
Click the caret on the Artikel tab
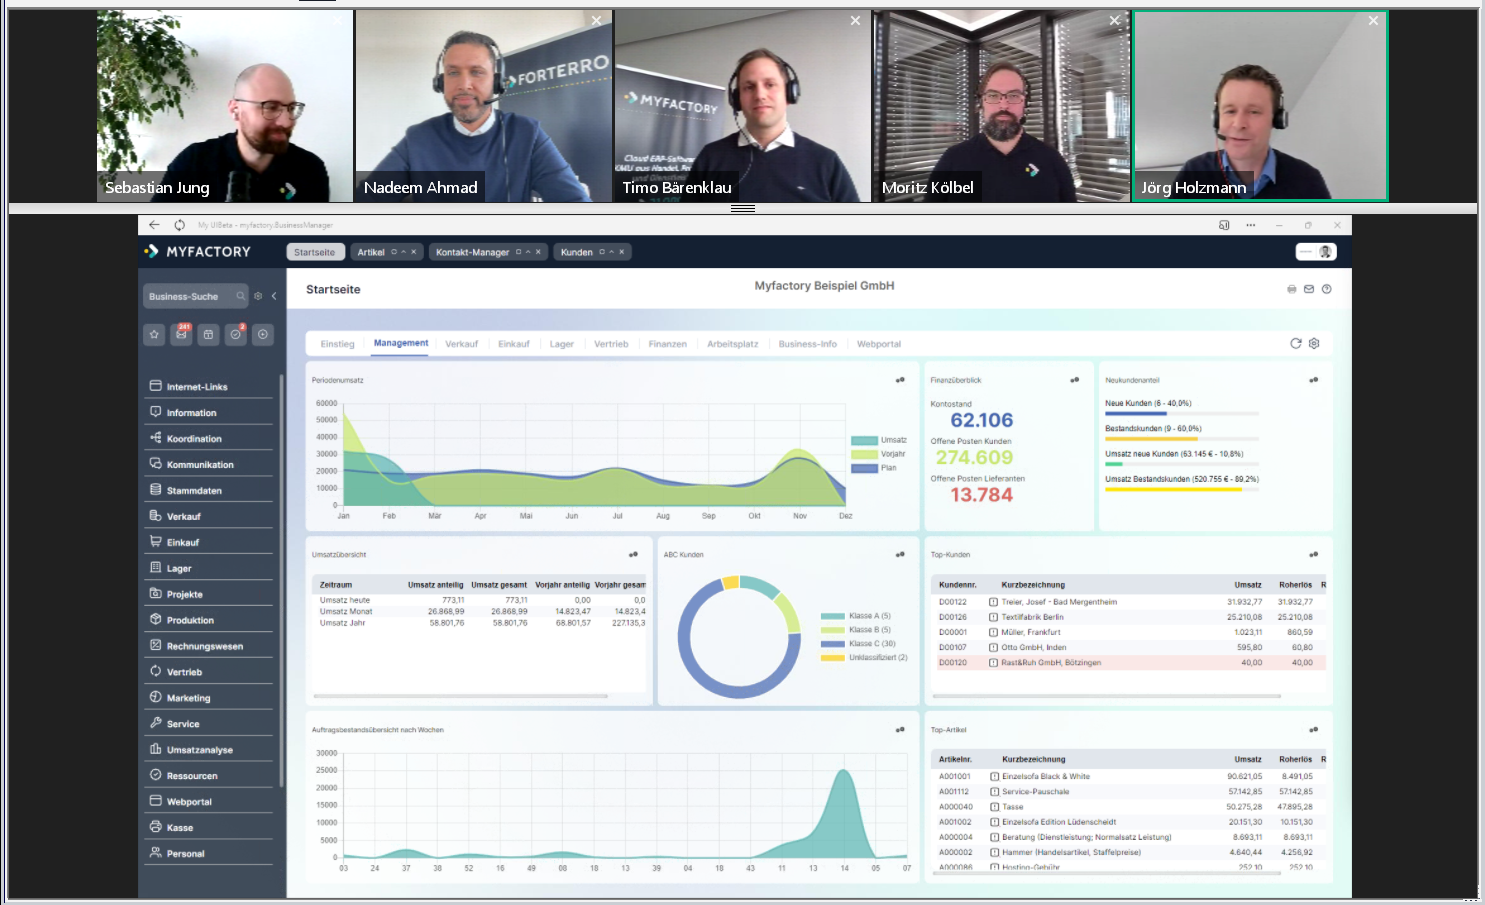tap(404, 252)
